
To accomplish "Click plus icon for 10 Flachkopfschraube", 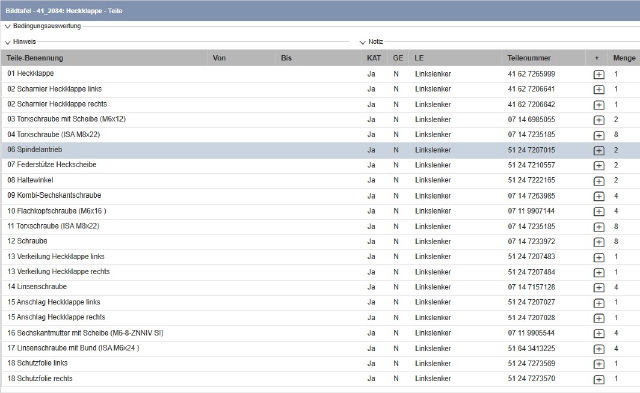I will (599, 211).
